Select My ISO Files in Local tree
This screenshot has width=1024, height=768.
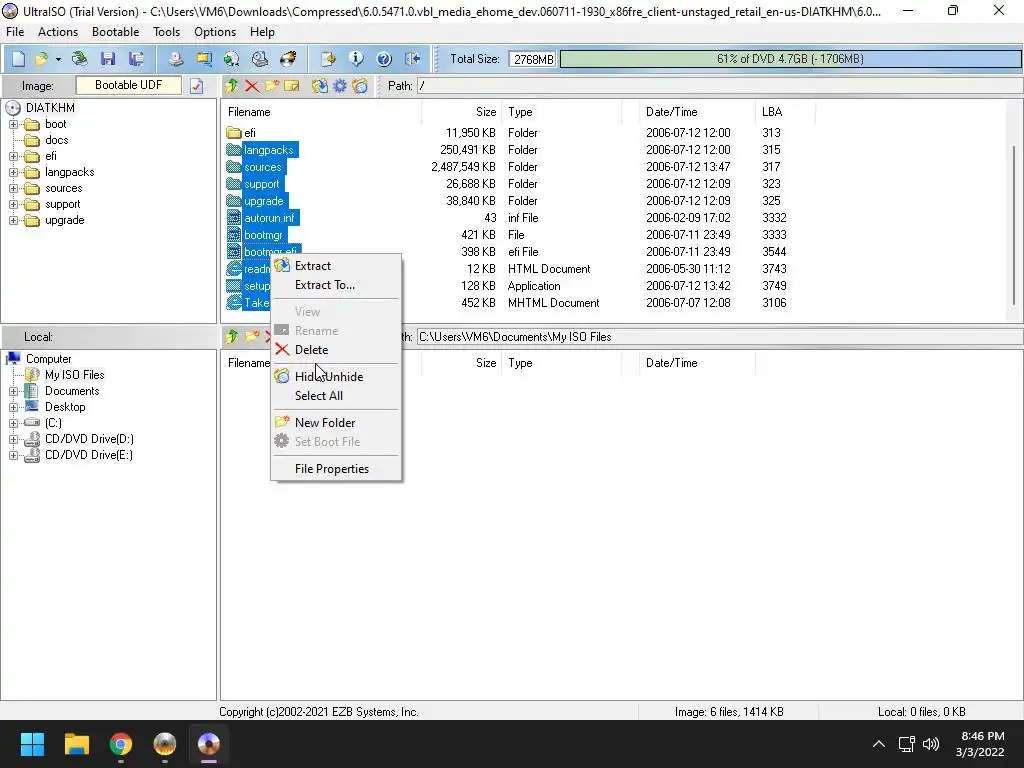pyautogui.click(x=74, y=375)
